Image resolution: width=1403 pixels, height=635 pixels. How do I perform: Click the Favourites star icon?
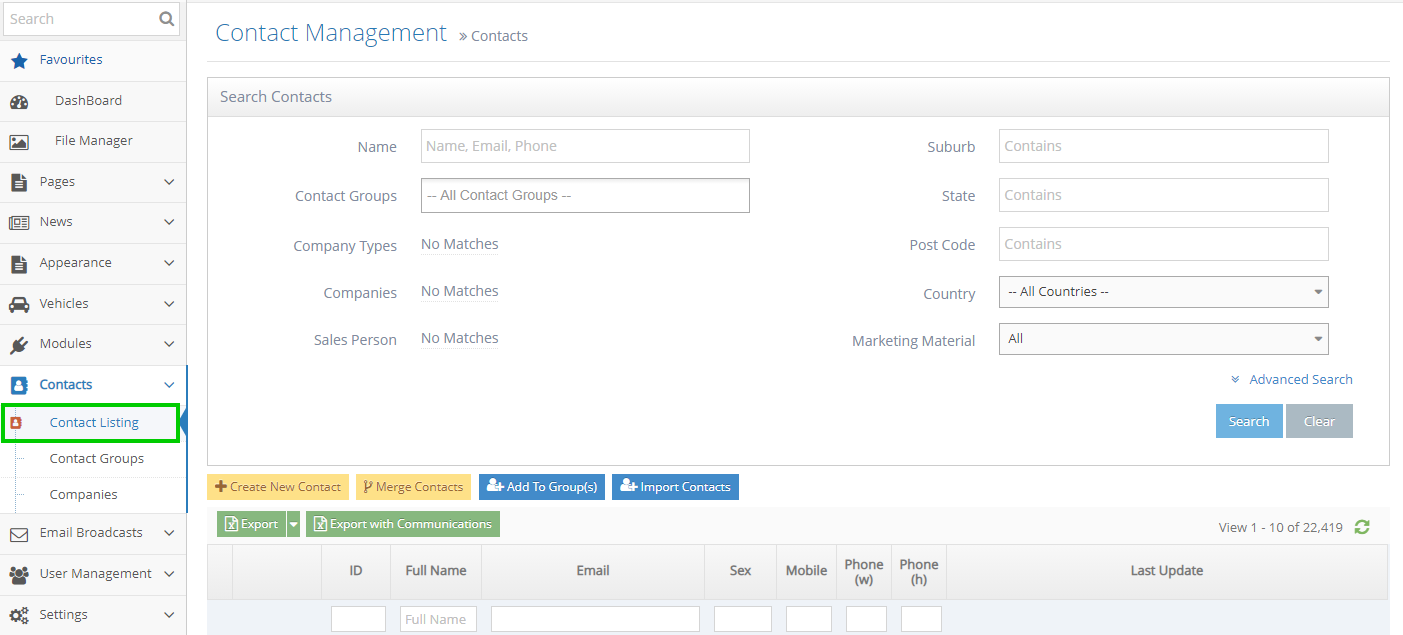(20, 59)
